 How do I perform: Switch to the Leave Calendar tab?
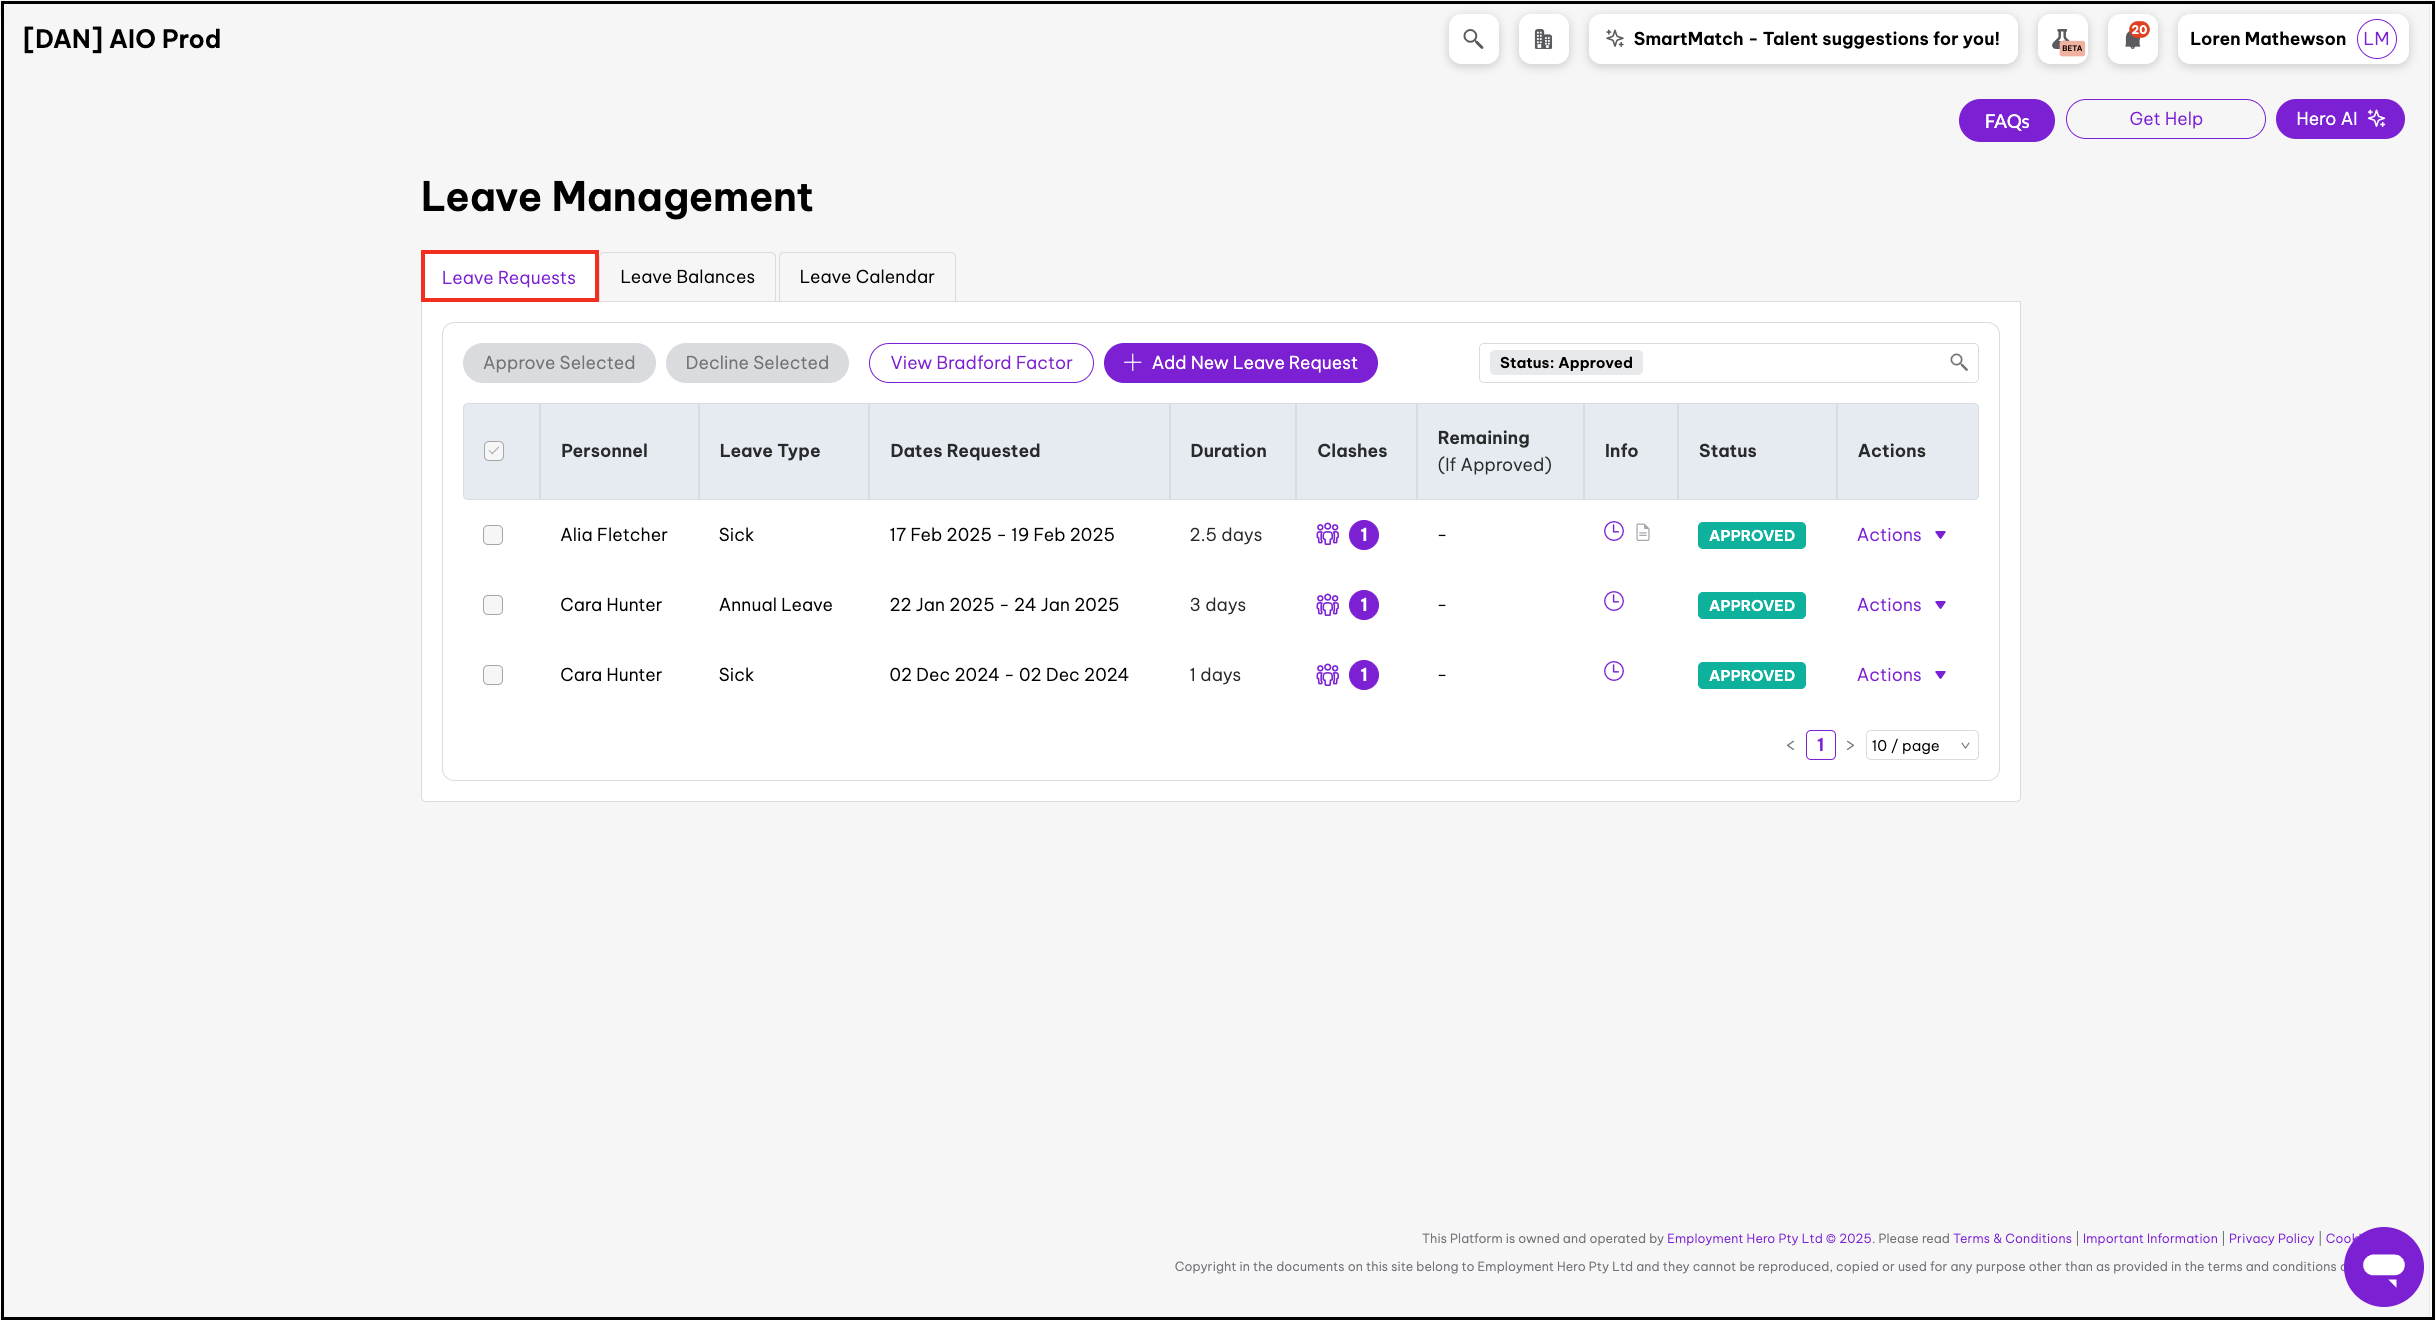pos(866,277)
